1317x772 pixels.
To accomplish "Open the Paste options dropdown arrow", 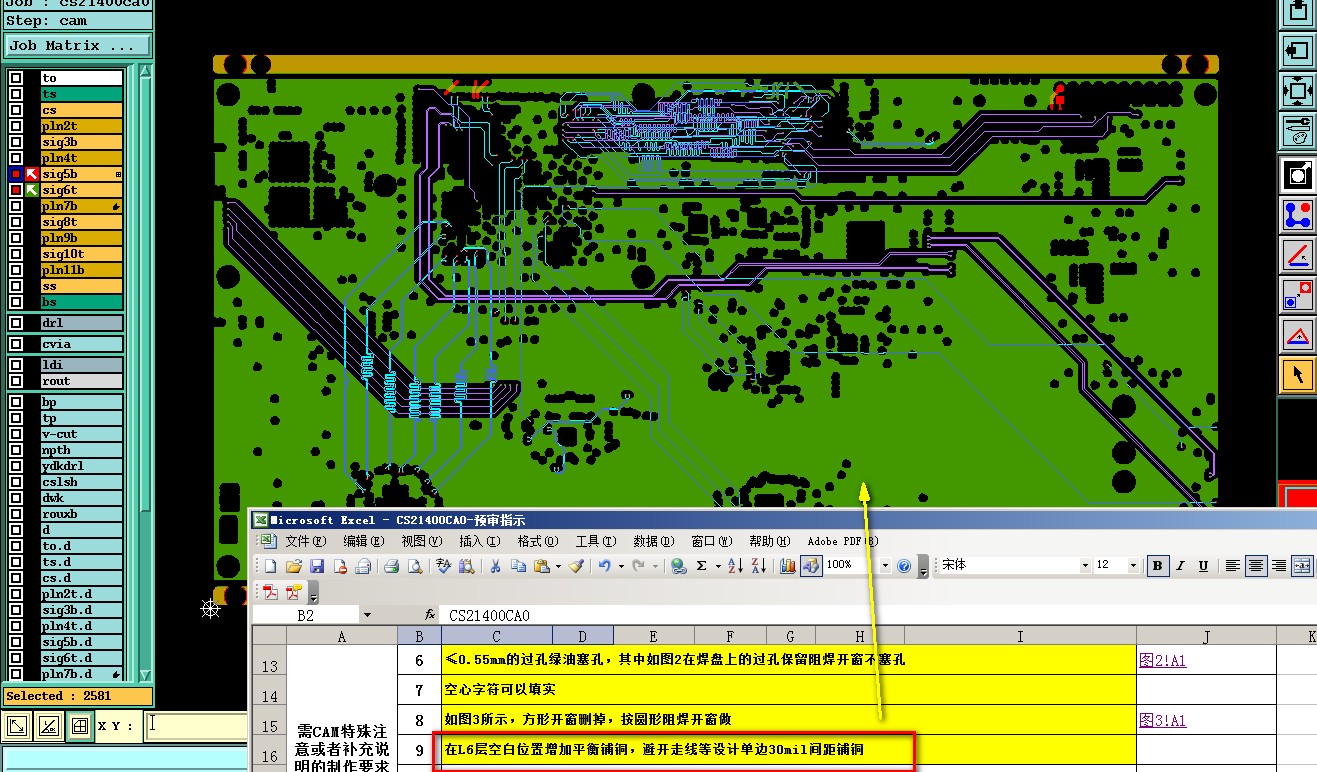I will [x=557, y=566].
